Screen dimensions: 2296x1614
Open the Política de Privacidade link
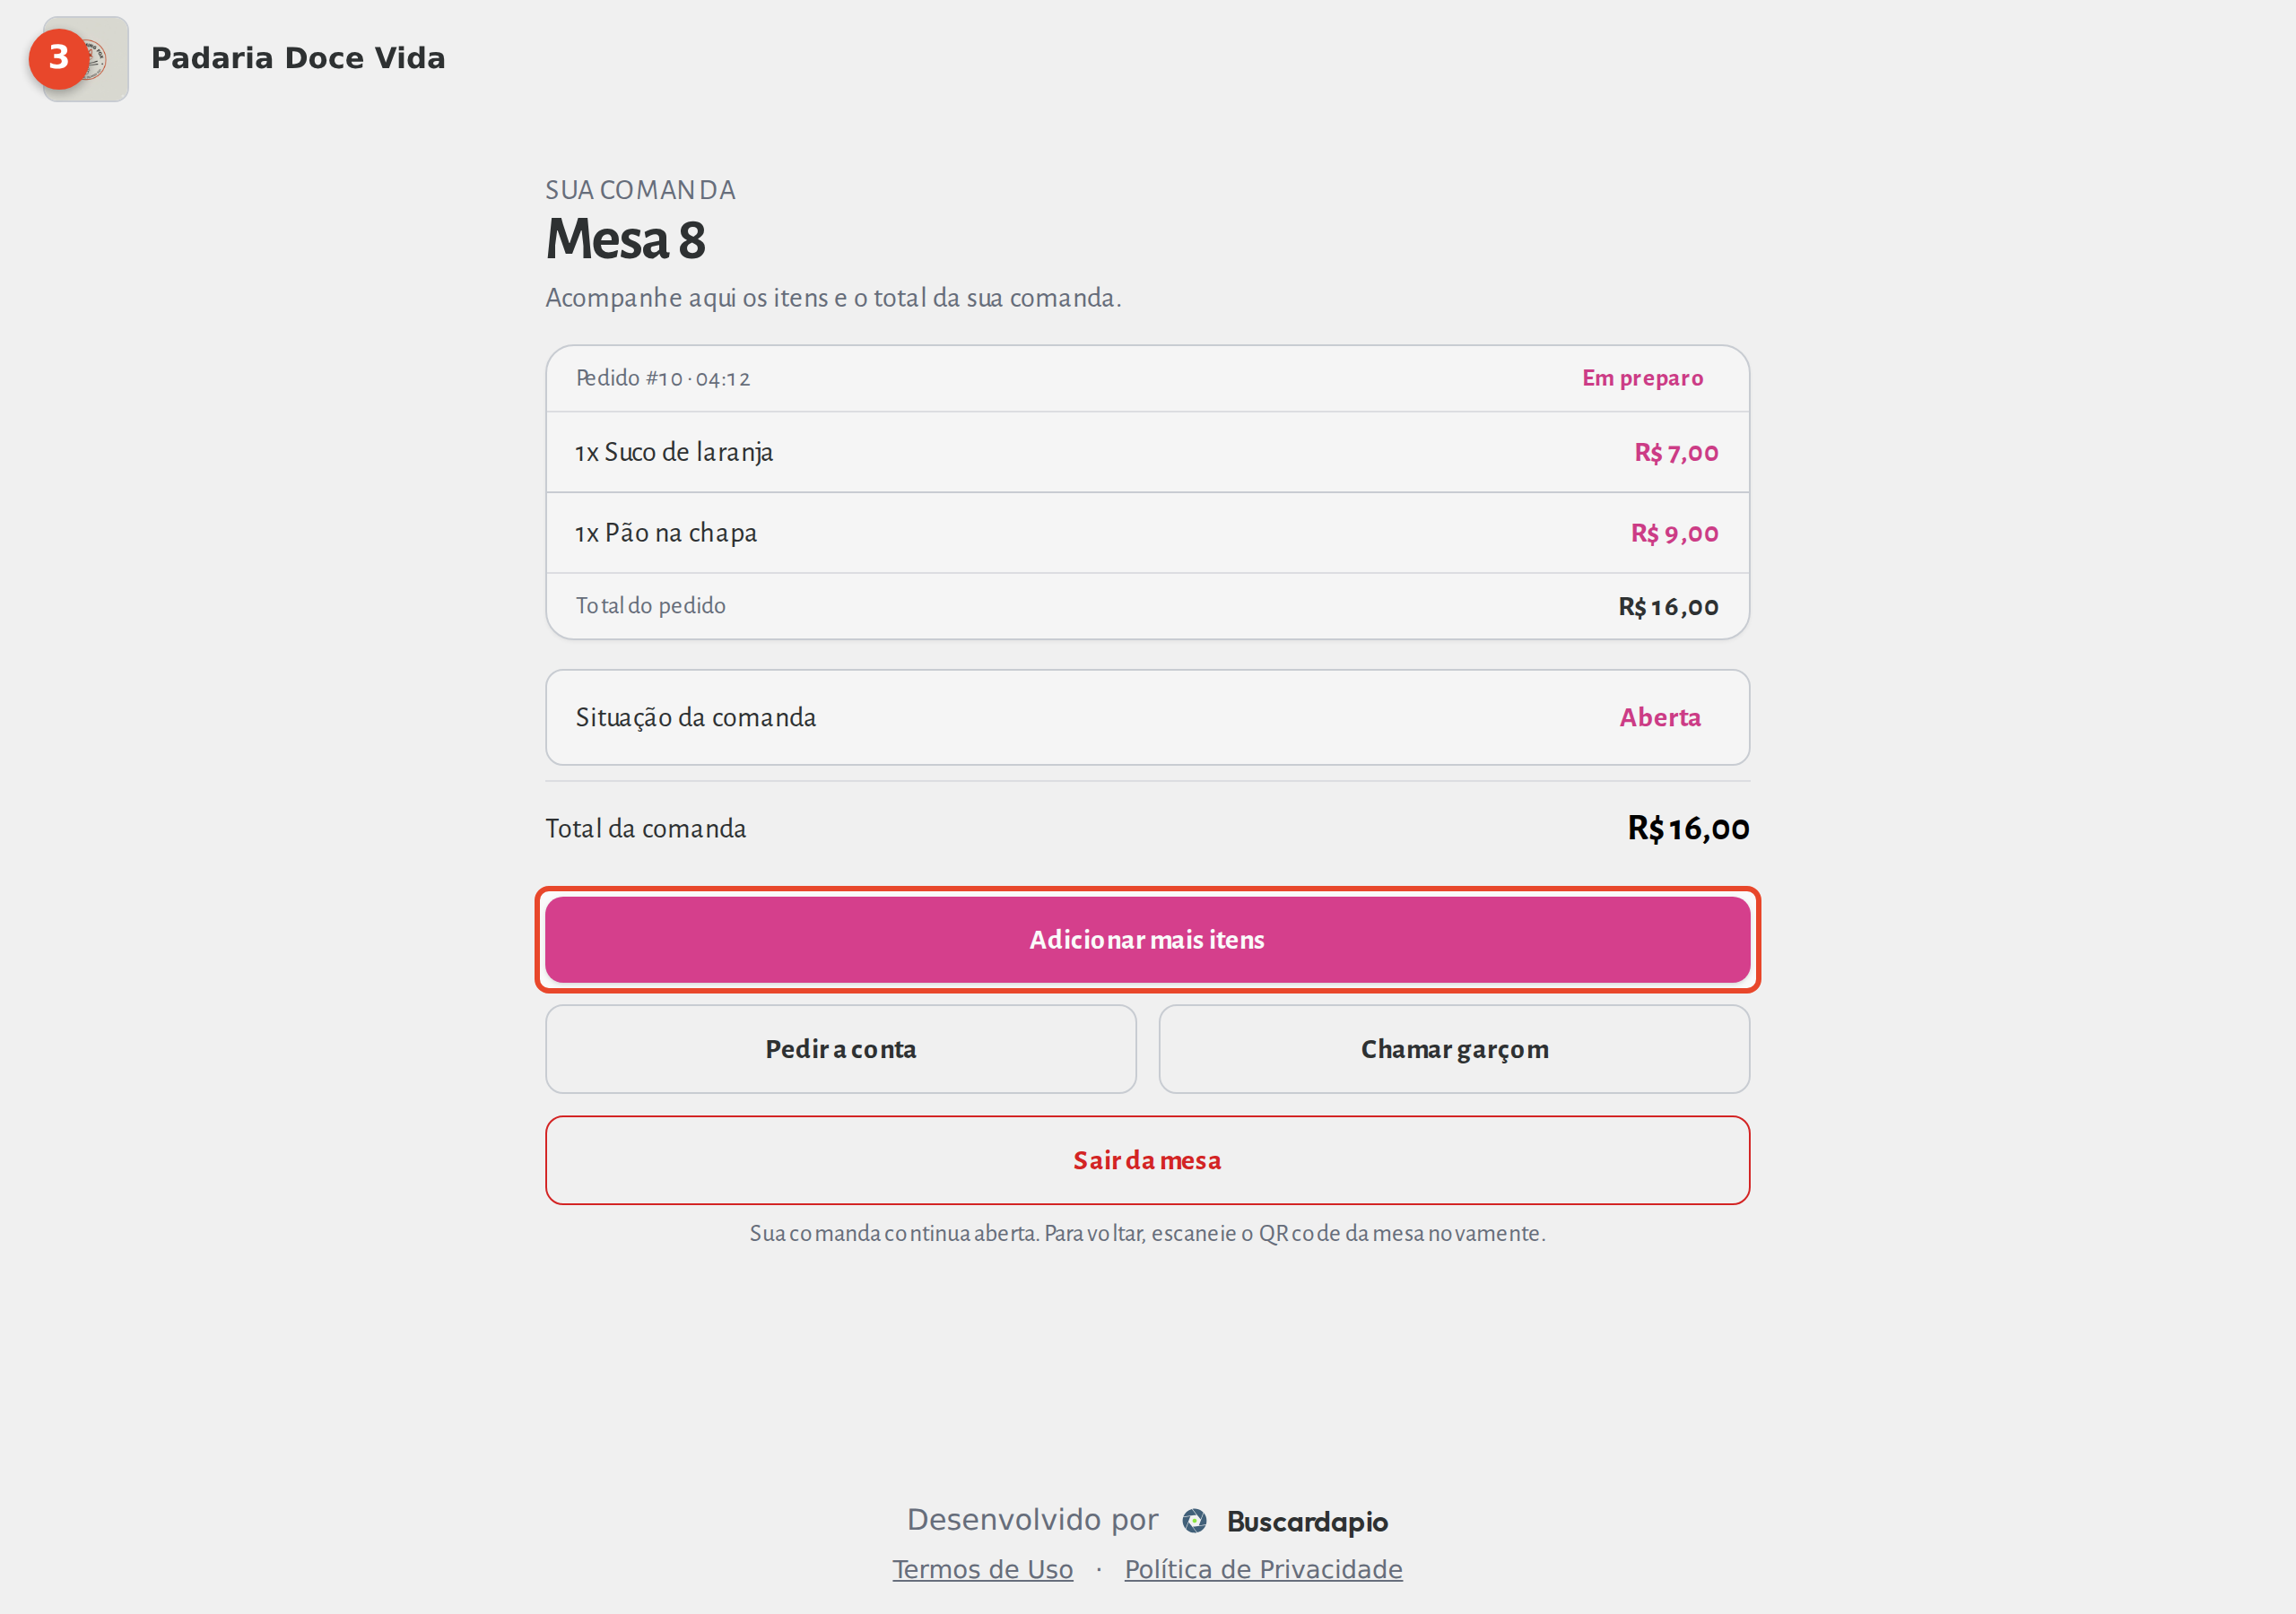point(1263,1569)
